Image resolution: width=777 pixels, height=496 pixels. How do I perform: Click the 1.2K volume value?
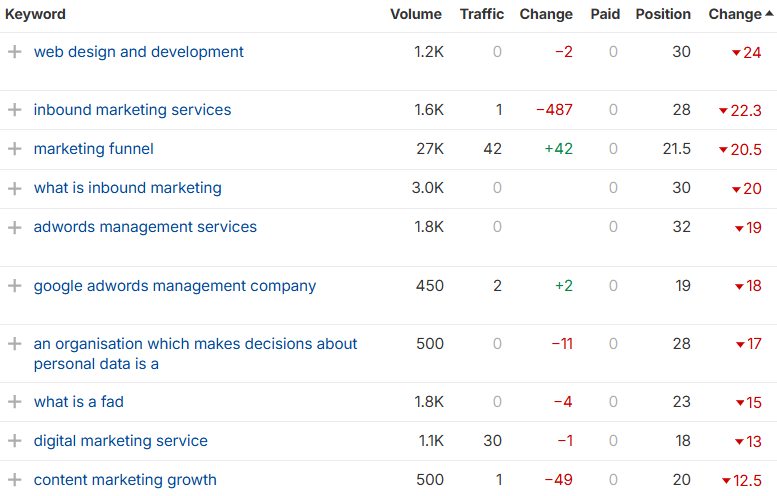pos(429,52)
